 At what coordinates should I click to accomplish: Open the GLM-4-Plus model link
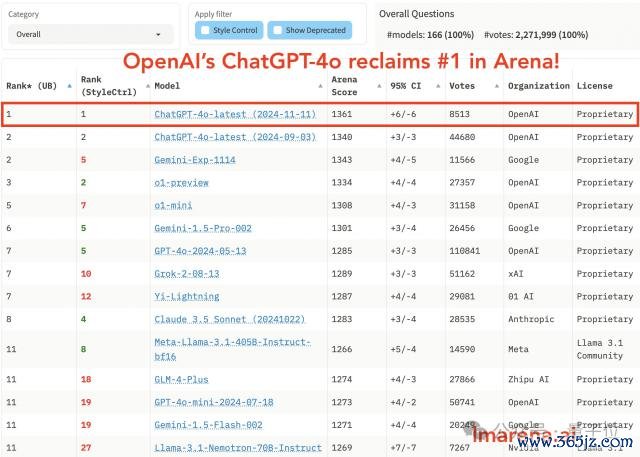(181, 379)
